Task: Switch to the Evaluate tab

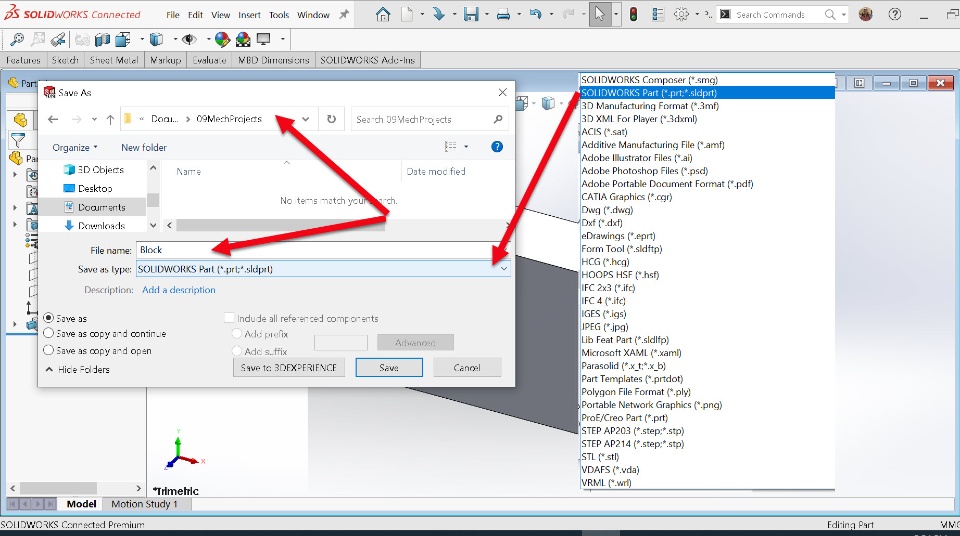Action: pyautogui.click(x=209, y=60)
